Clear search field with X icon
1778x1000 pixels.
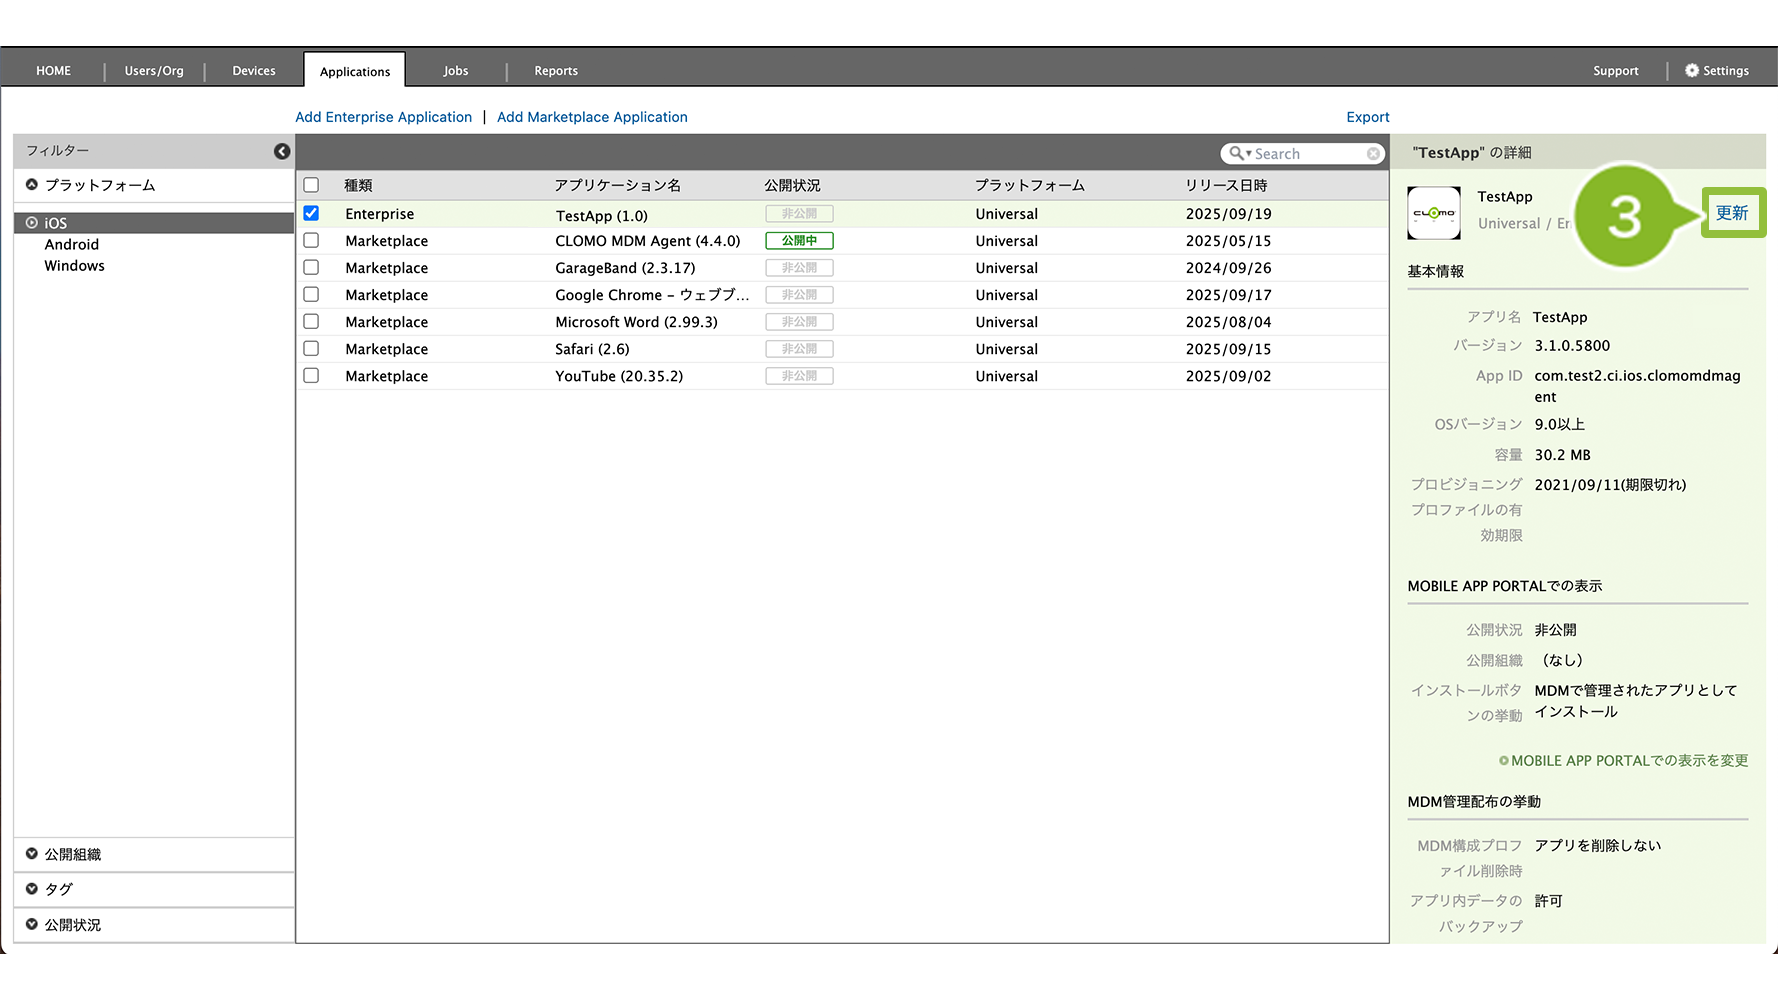[1373, 153]
